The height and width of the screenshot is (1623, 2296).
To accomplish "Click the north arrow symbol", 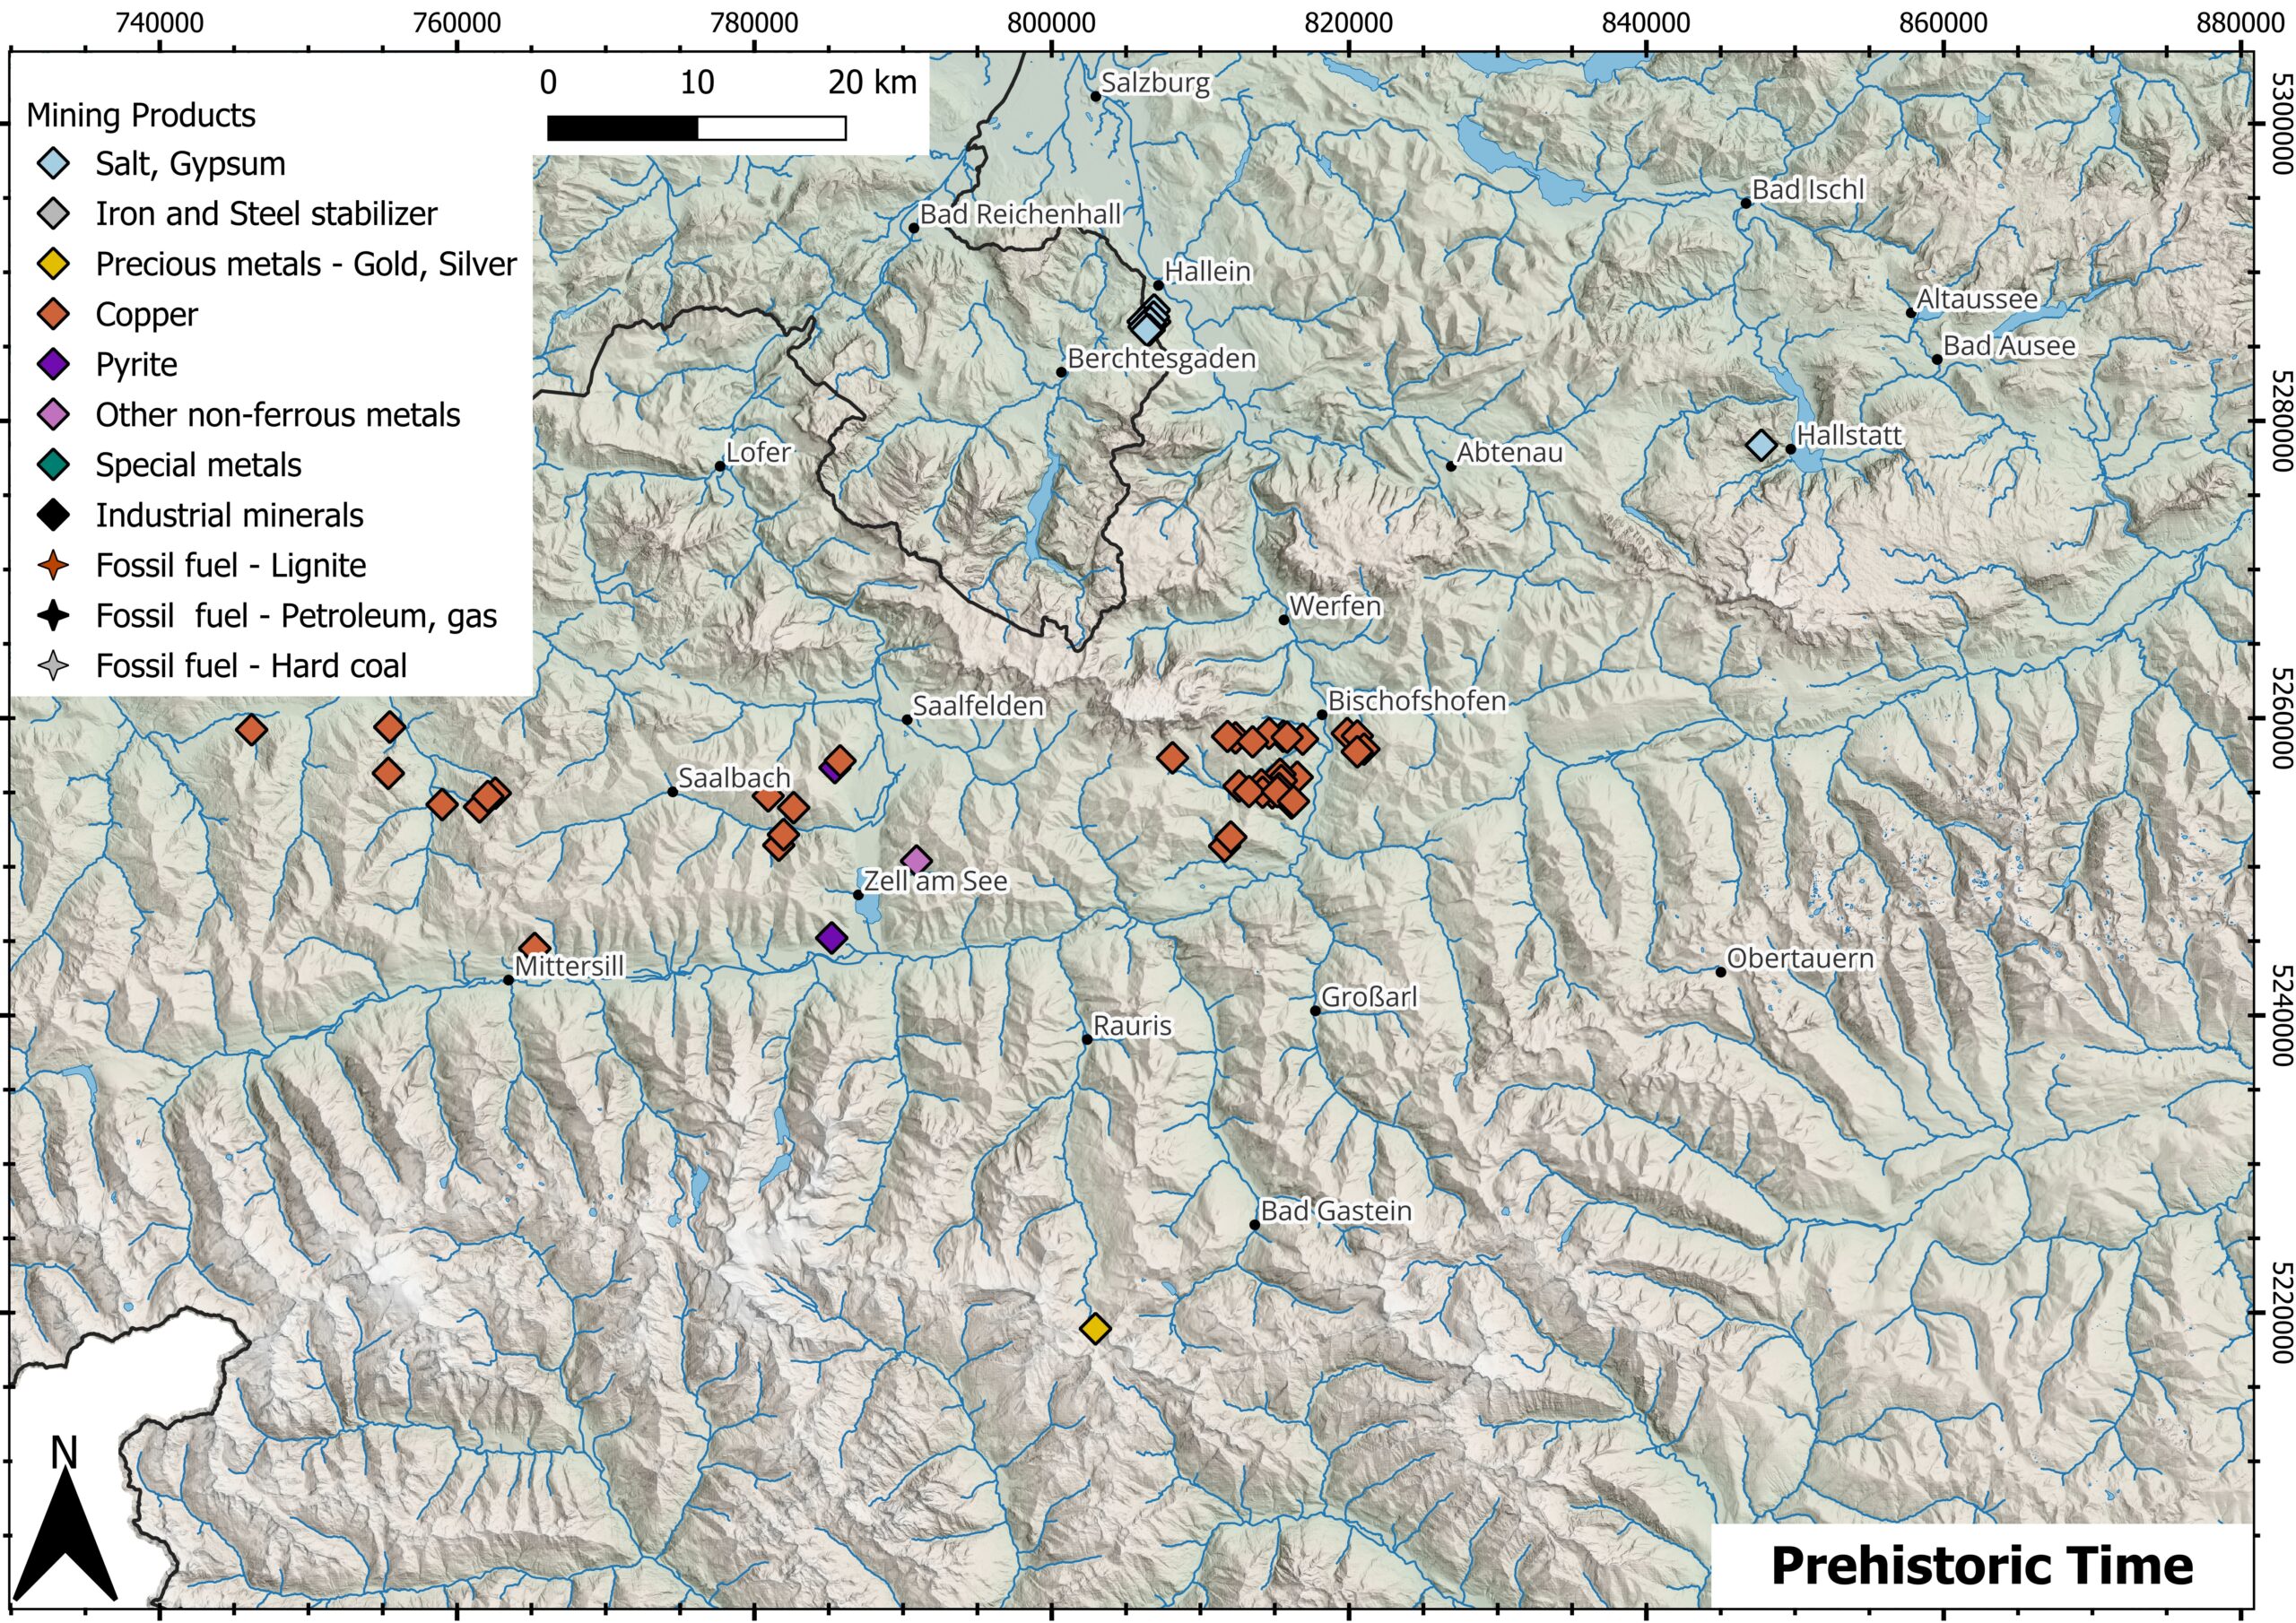I will point(65,1519).
